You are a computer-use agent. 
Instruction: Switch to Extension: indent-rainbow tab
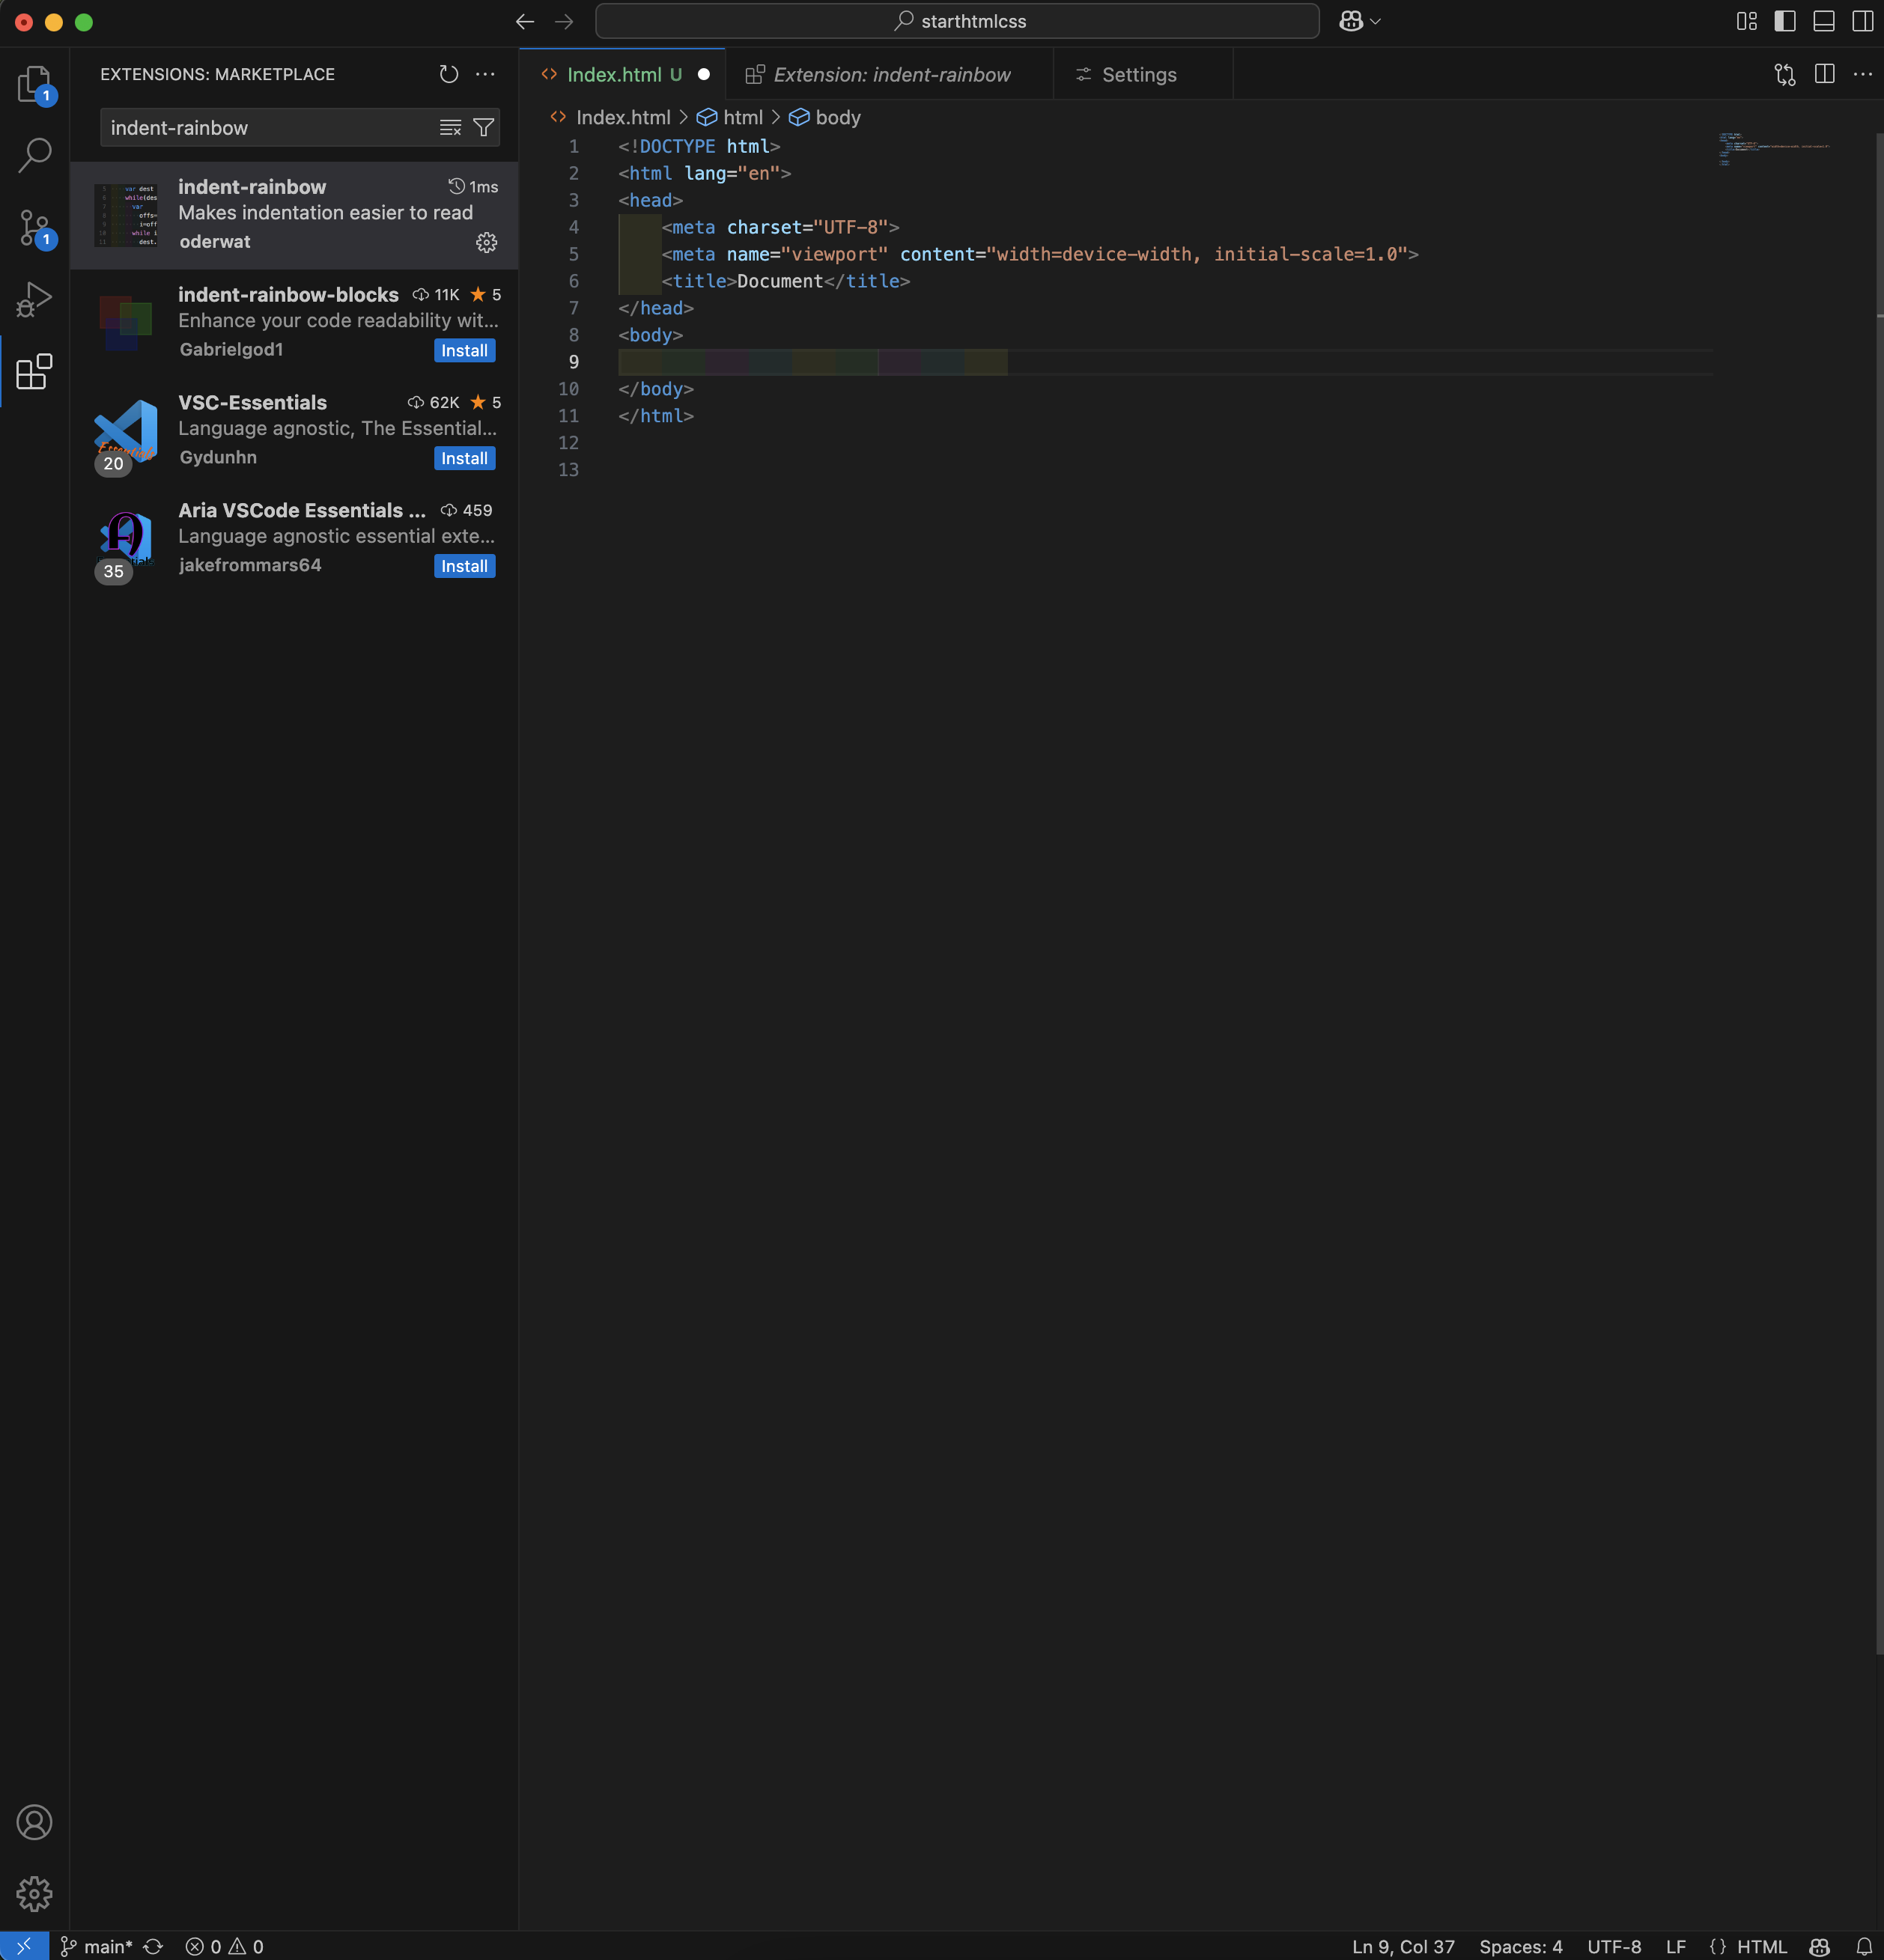(x=890, y=75)
